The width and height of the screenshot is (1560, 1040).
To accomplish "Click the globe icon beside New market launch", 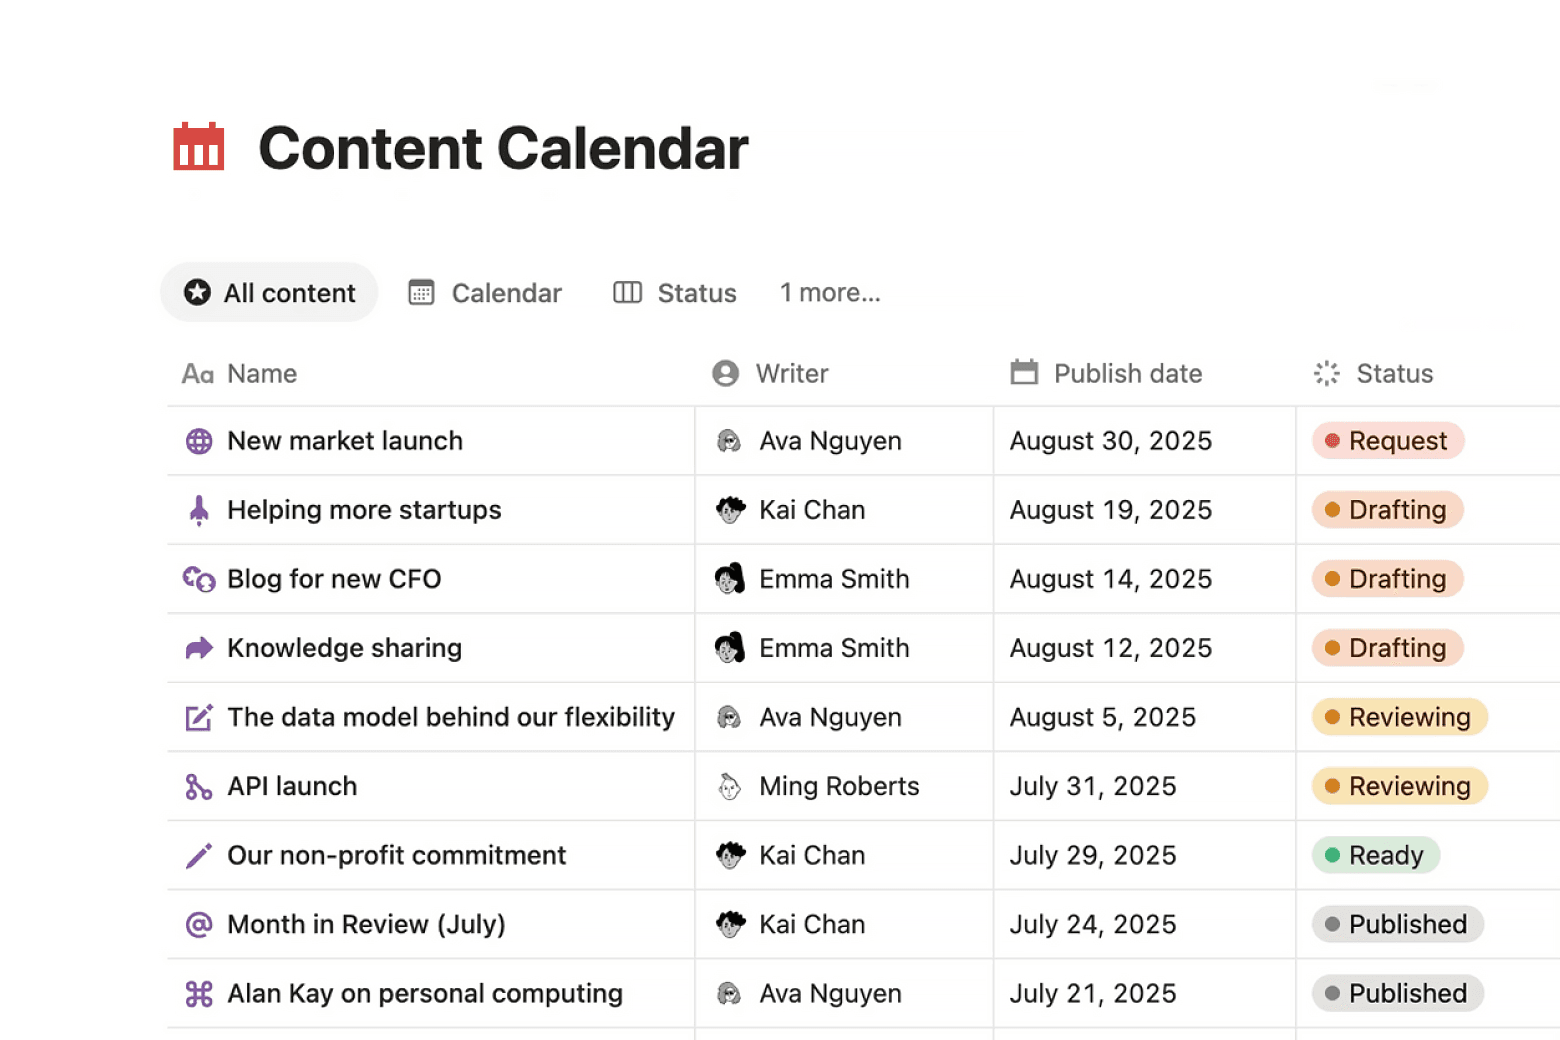I will click(x=199, y=441).
